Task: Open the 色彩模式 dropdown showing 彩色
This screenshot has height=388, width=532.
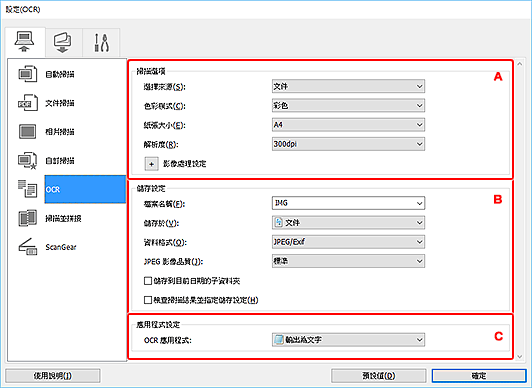Action: [x=348, y=105]
